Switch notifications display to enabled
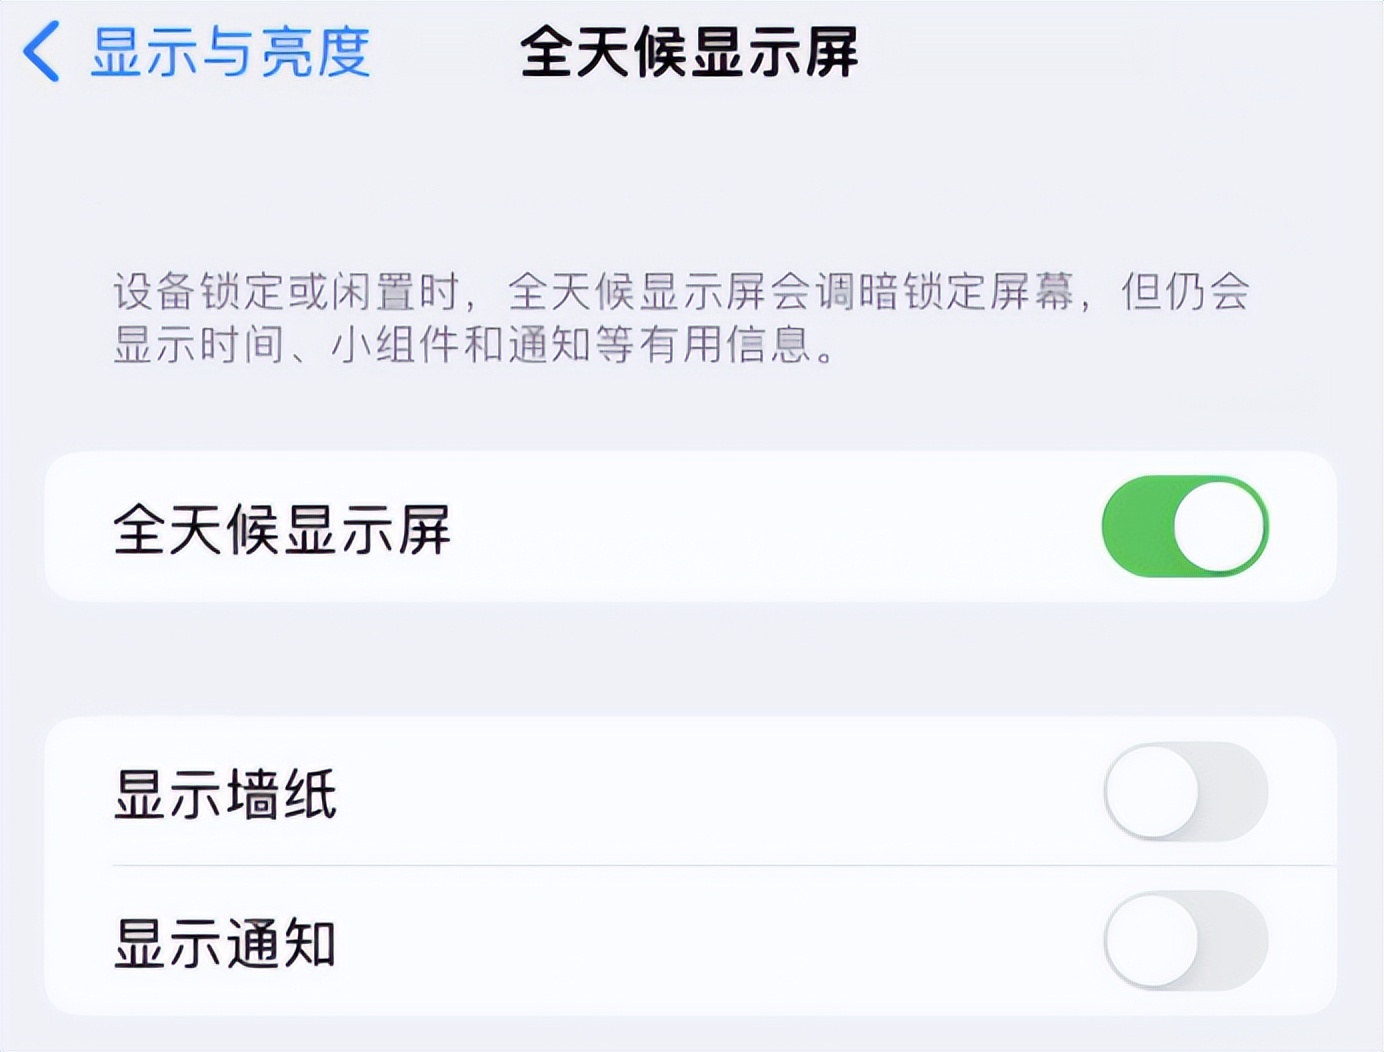The height and width of the screenshot is (1052, 1384). 1188,940
